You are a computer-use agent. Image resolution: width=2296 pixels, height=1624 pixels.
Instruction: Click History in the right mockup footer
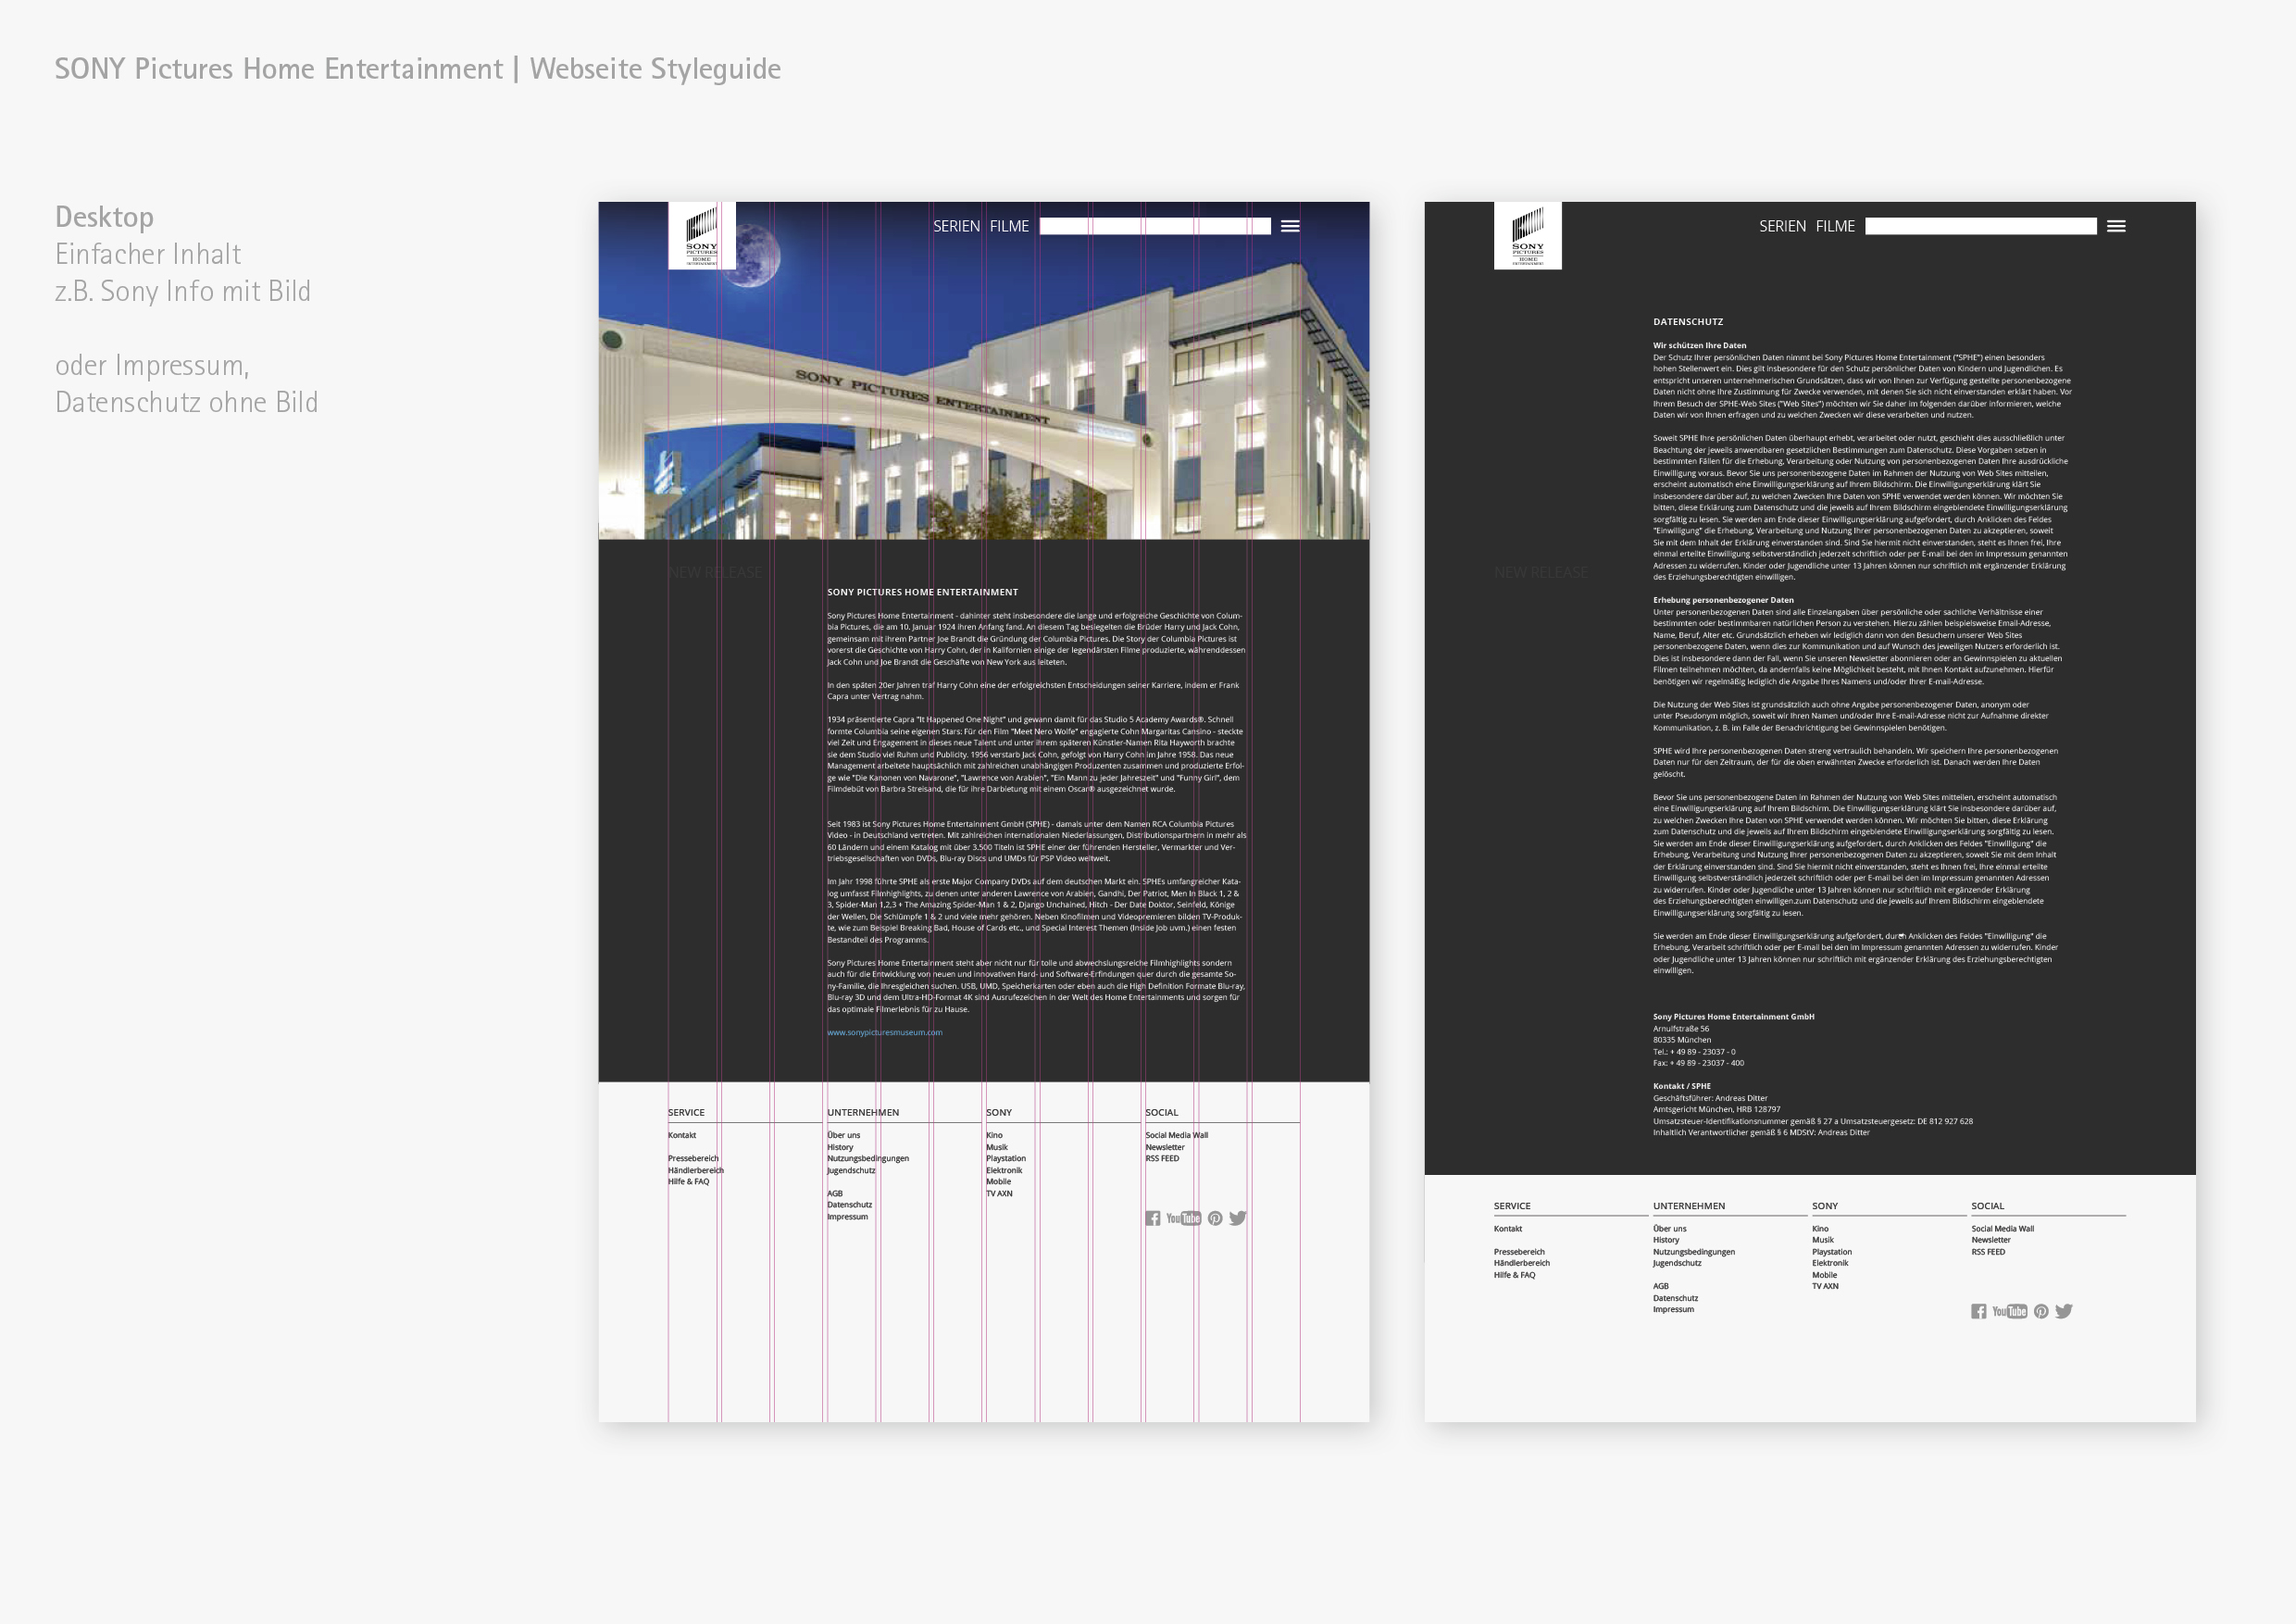point(1666,1240)
